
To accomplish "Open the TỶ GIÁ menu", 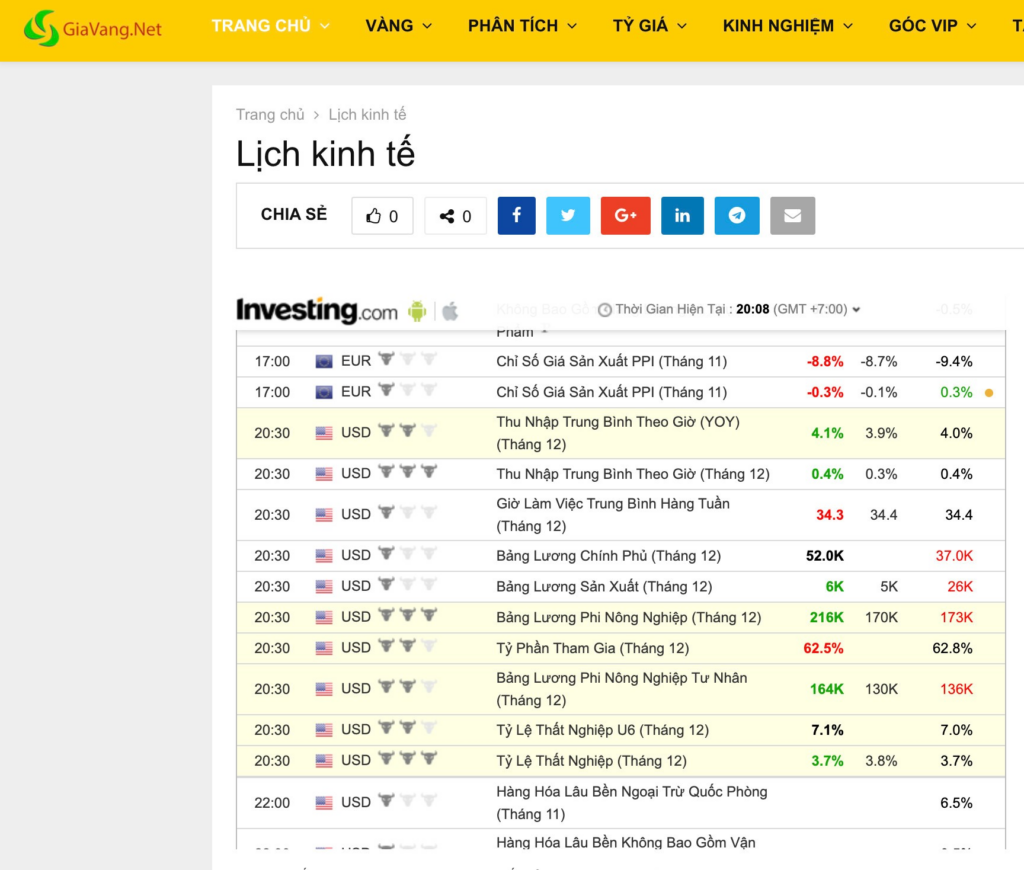I will (650, 26).
